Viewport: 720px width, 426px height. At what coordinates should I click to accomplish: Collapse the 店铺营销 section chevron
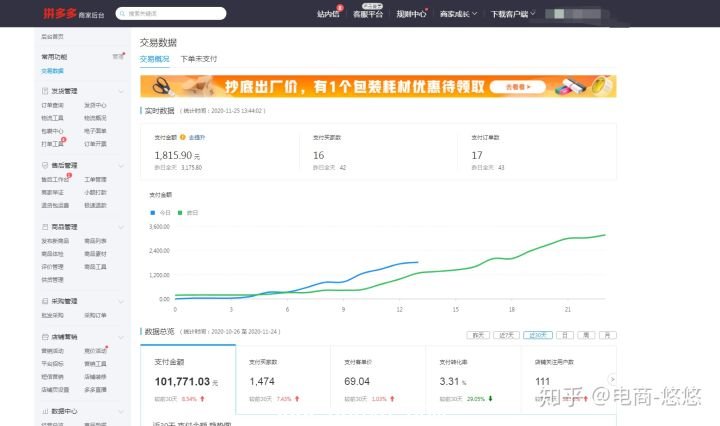(x=121, y=337)
